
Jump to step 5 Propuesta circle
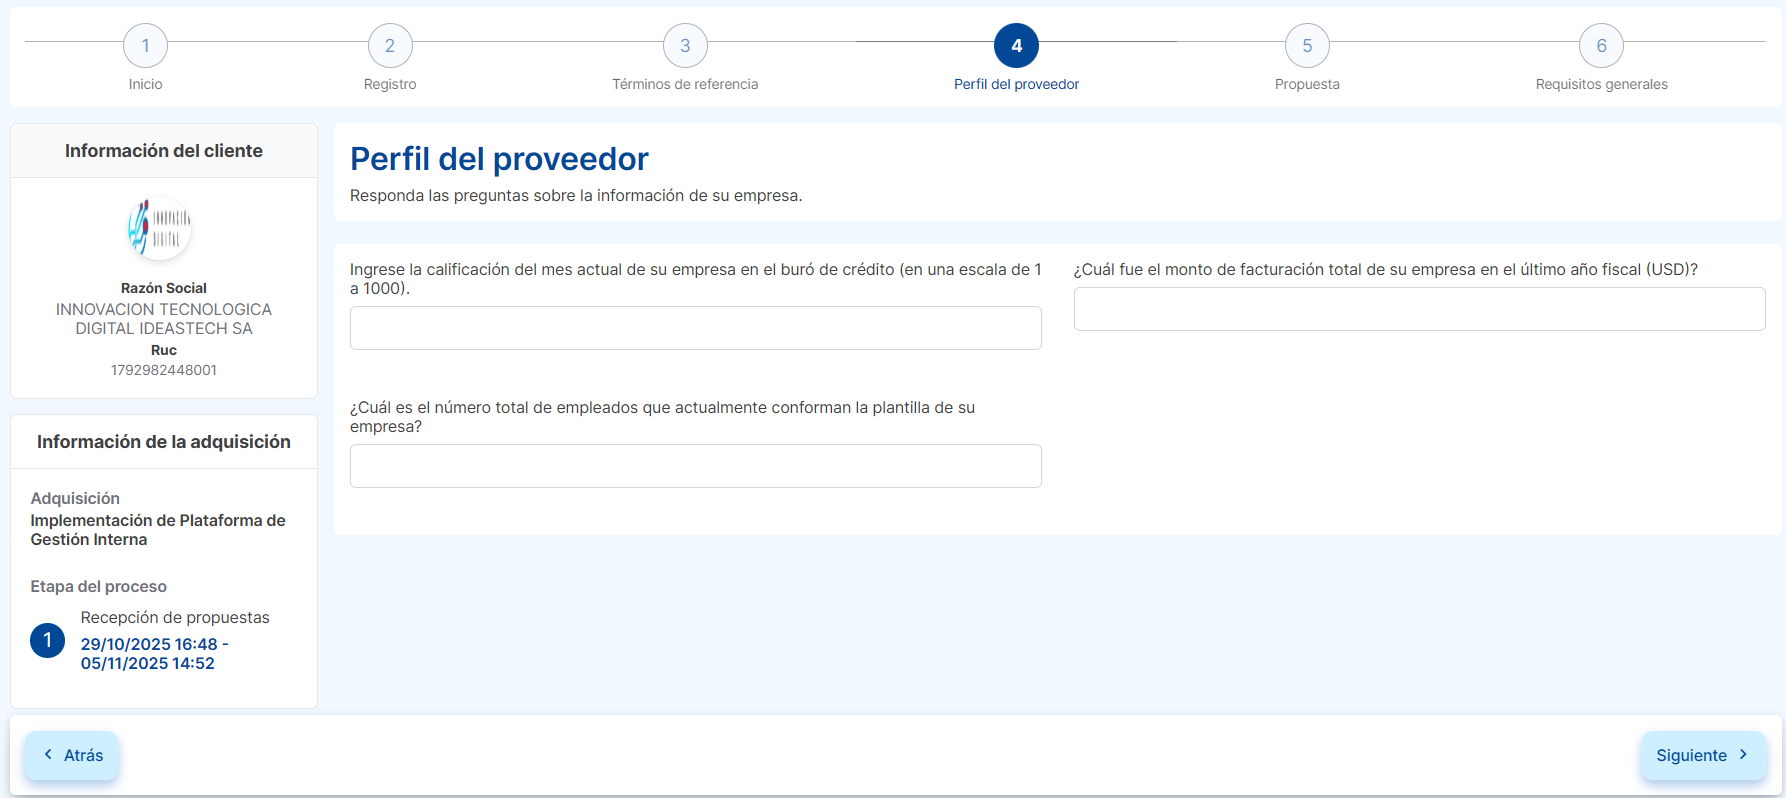pyautogui.click(x=1307, y=46)
